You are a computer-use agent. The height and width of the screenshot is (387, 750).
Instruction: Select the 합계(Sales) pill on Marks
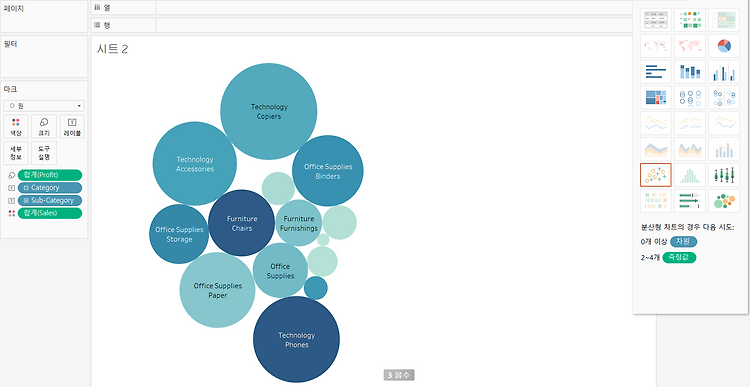(50, 213)
